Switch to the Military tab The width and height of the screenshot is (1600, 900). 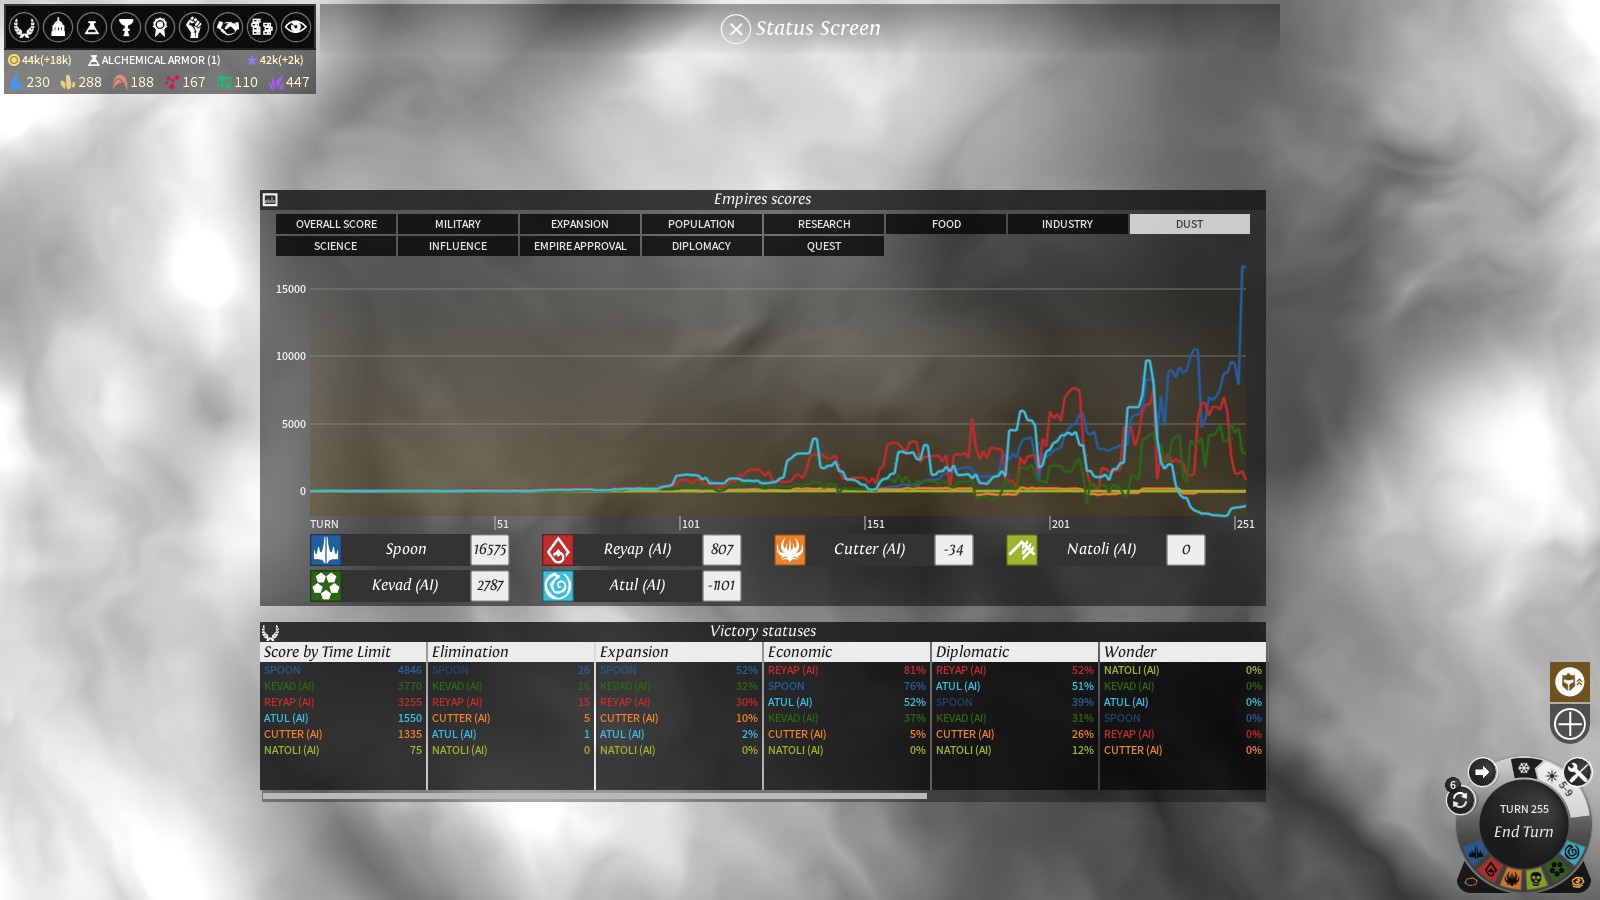(458, 224)
